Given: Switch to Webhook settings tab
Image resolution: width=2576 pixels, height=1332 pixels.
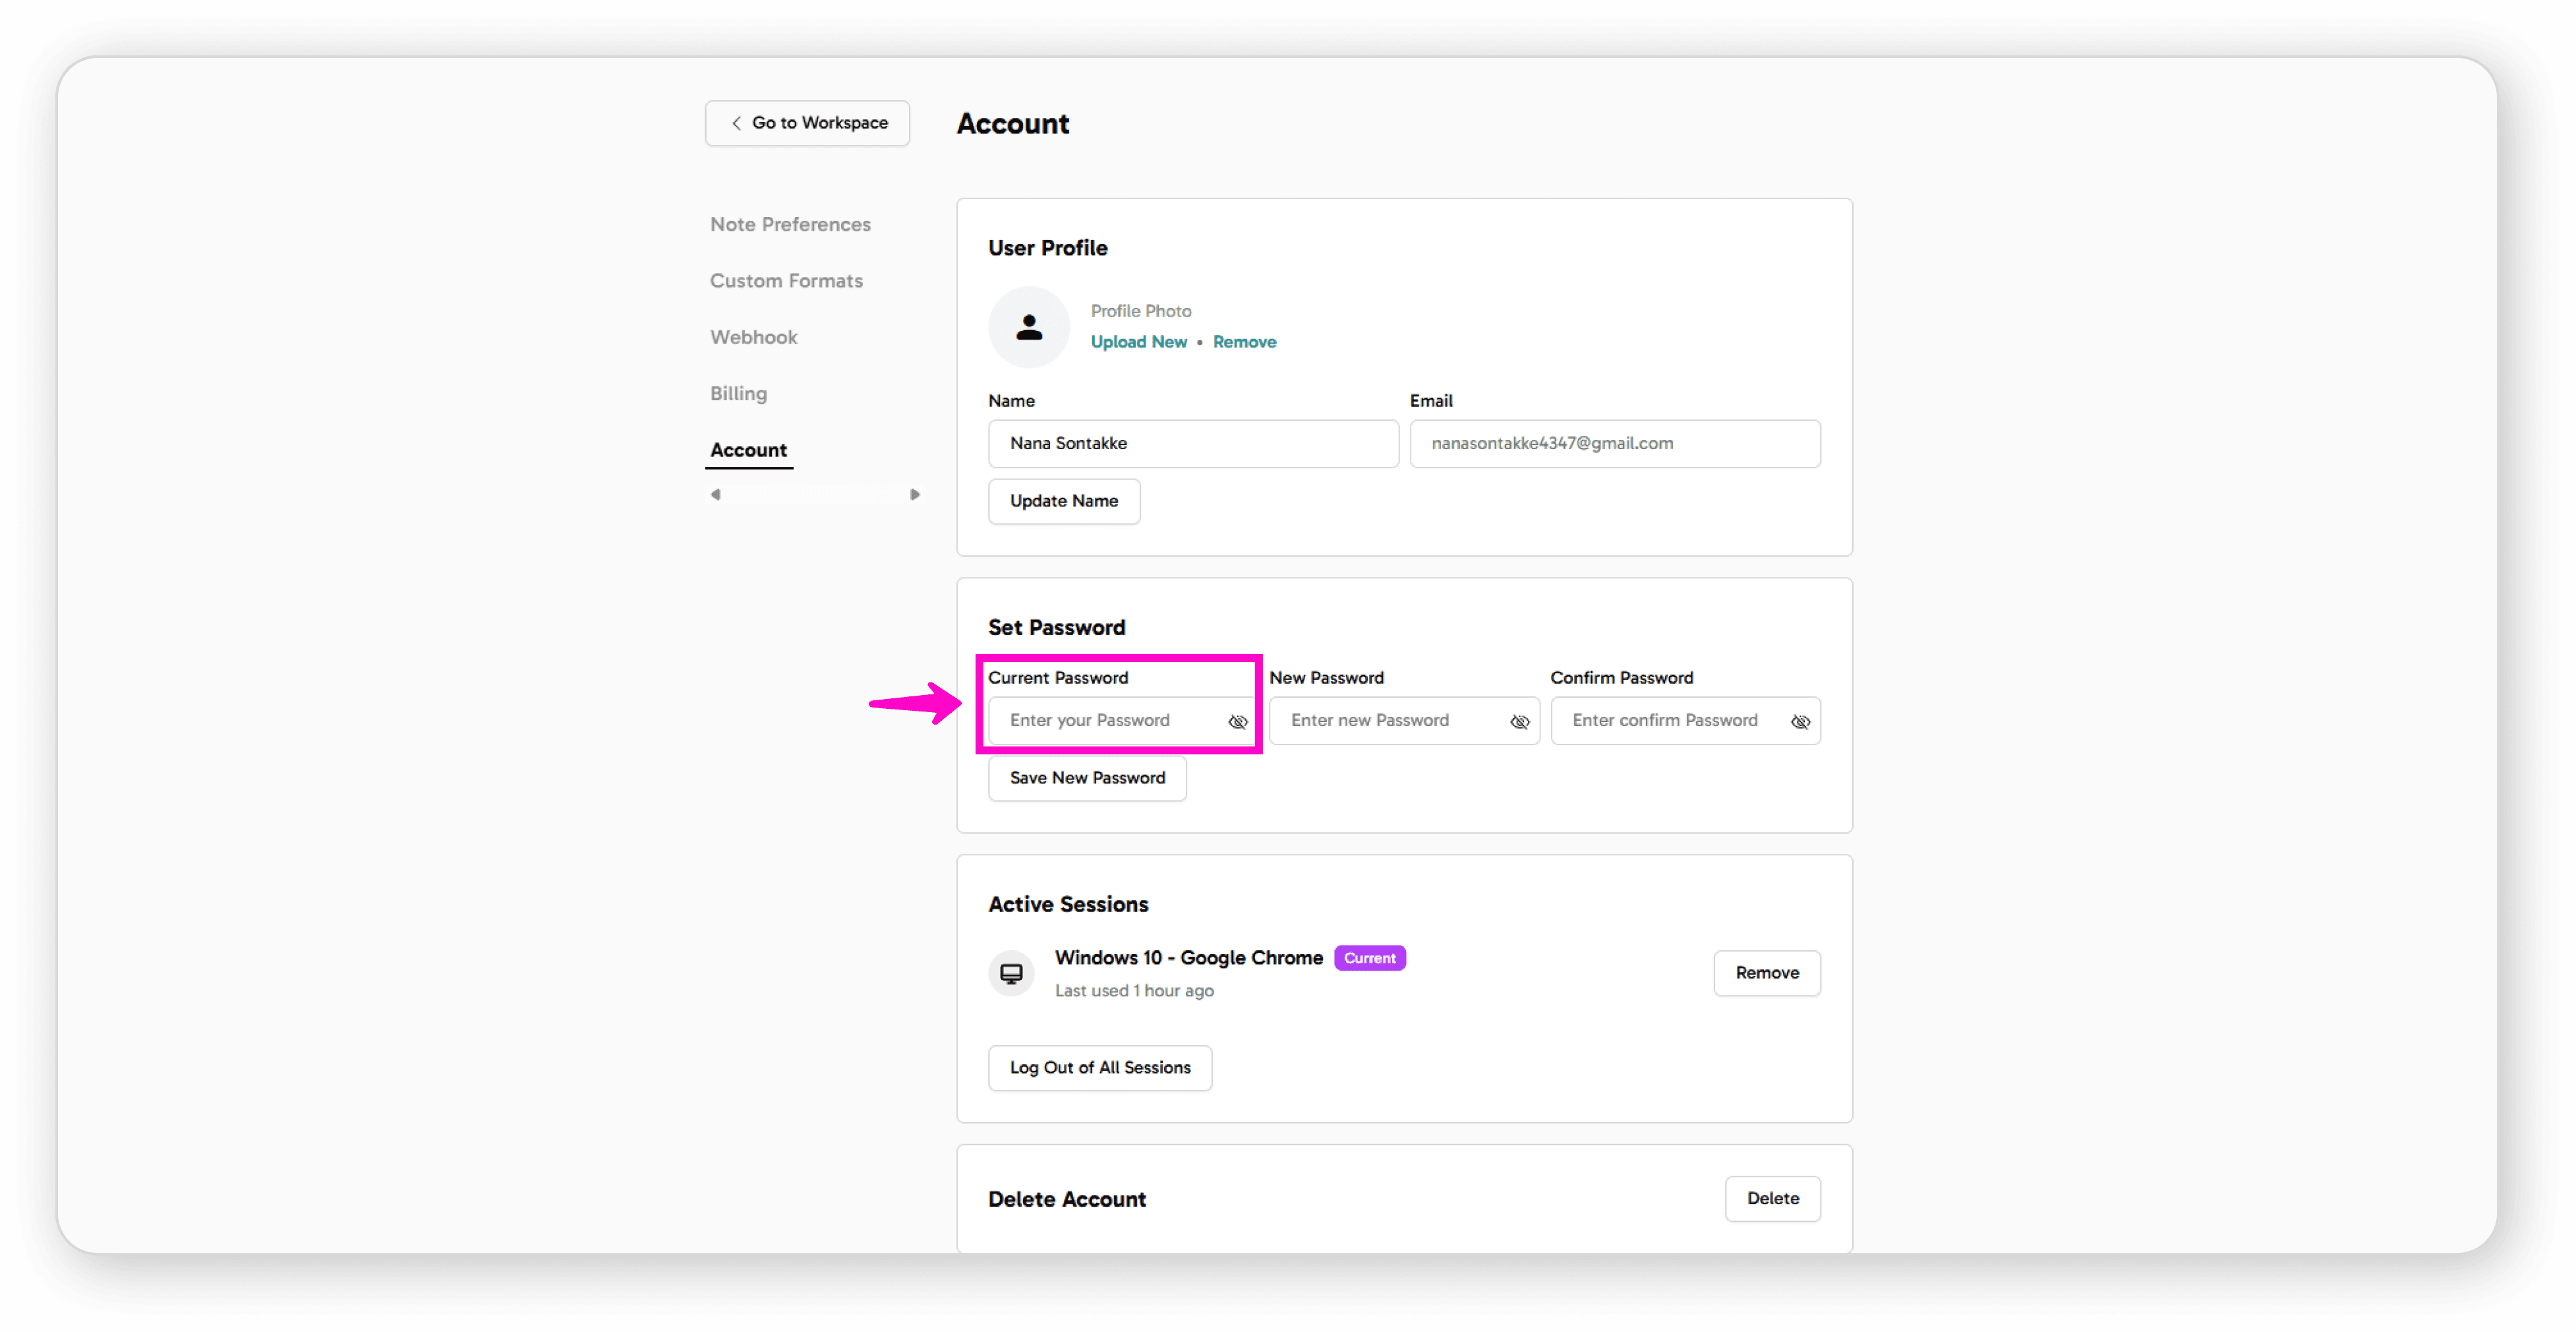Looking at the screenshot, I should 753,337.
